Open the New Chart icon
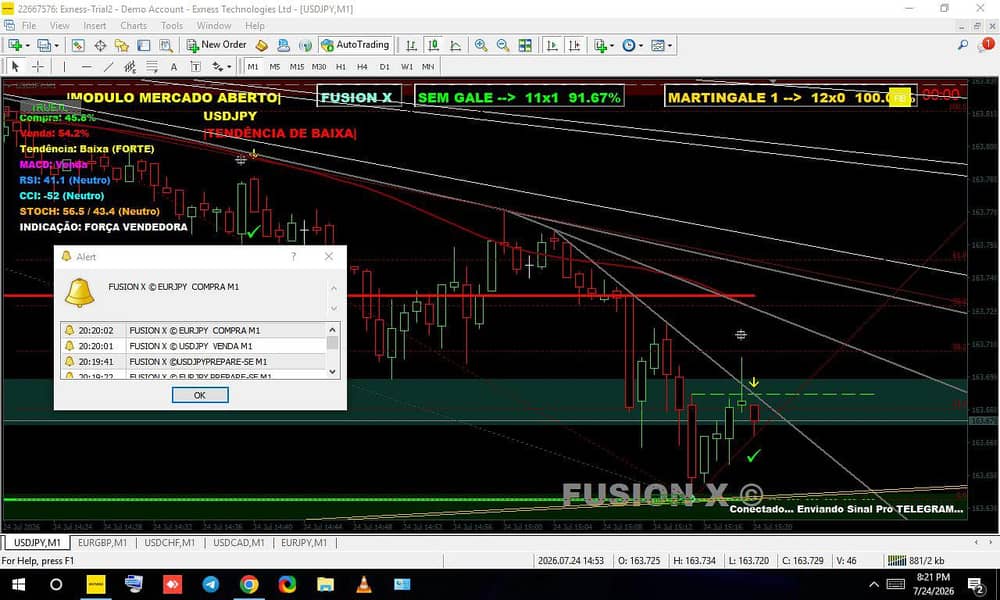The image size is (1000, 600). pyautogui.click(x=15, y=45)
